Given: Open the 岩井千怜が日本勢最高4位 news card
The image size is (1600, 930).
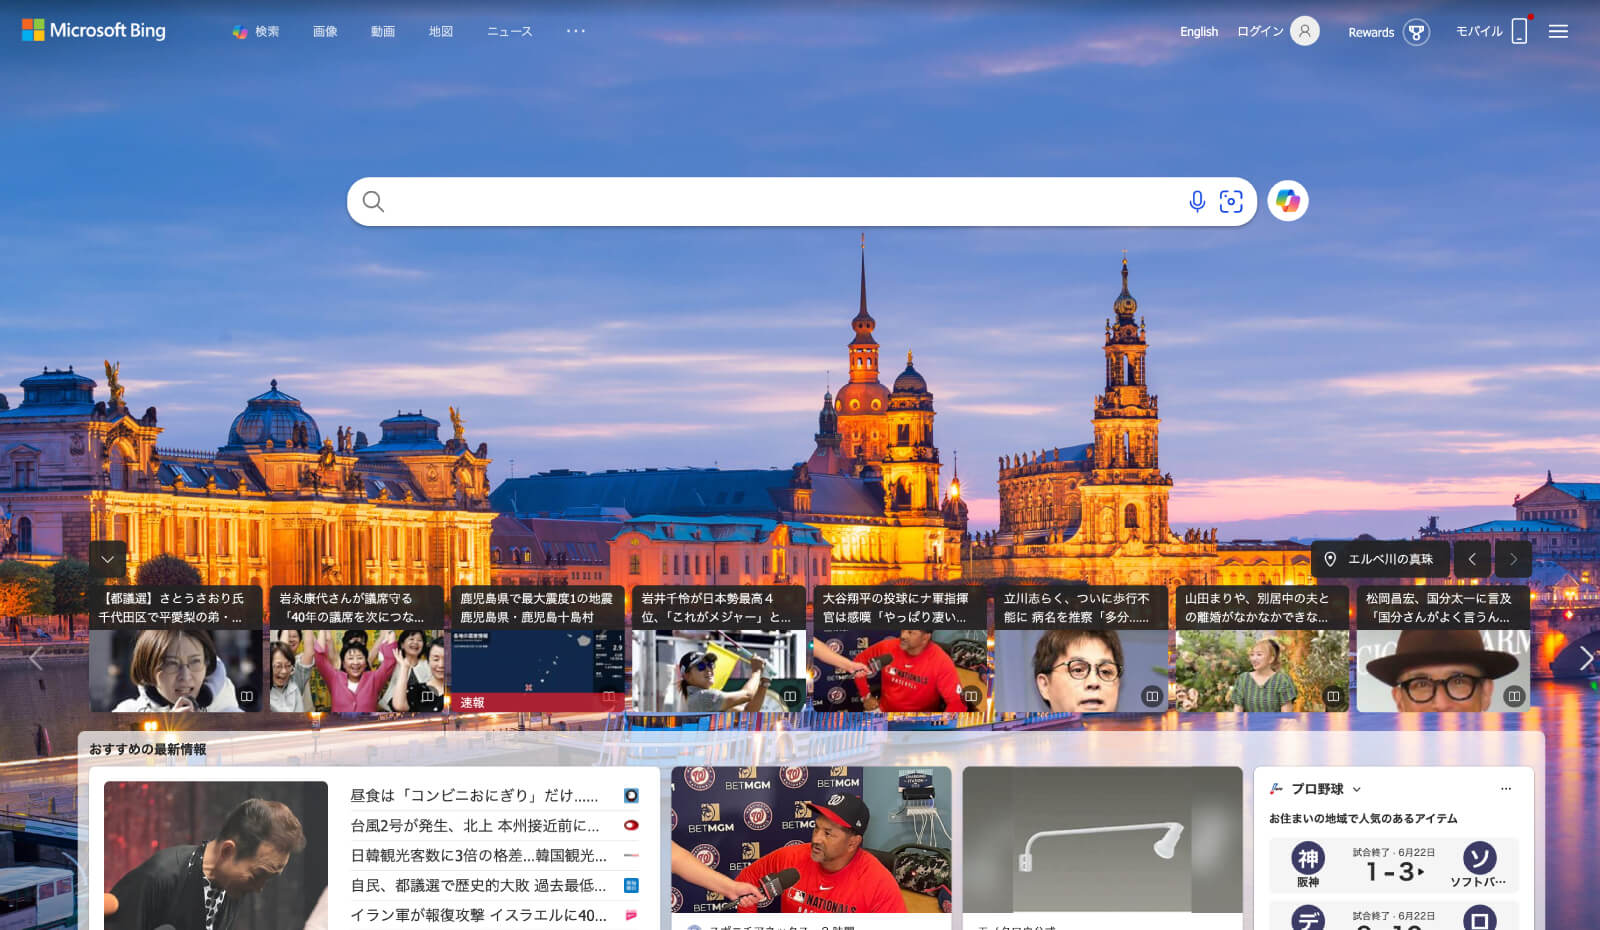Looking at the screenshot, I should 719,649.
